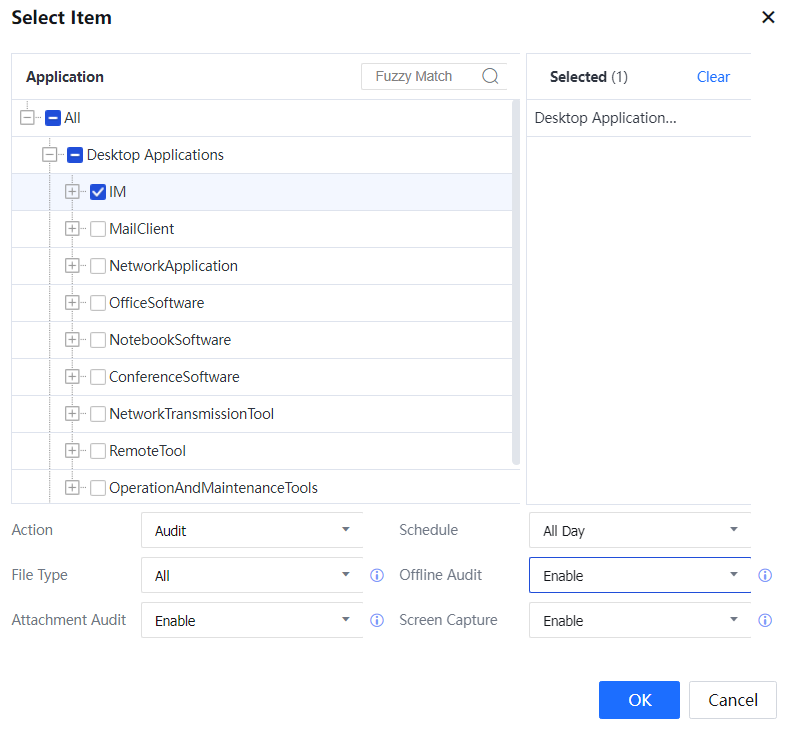Enable the OfficeSoftware checkbox
The image size is (792, 731).
98,303
